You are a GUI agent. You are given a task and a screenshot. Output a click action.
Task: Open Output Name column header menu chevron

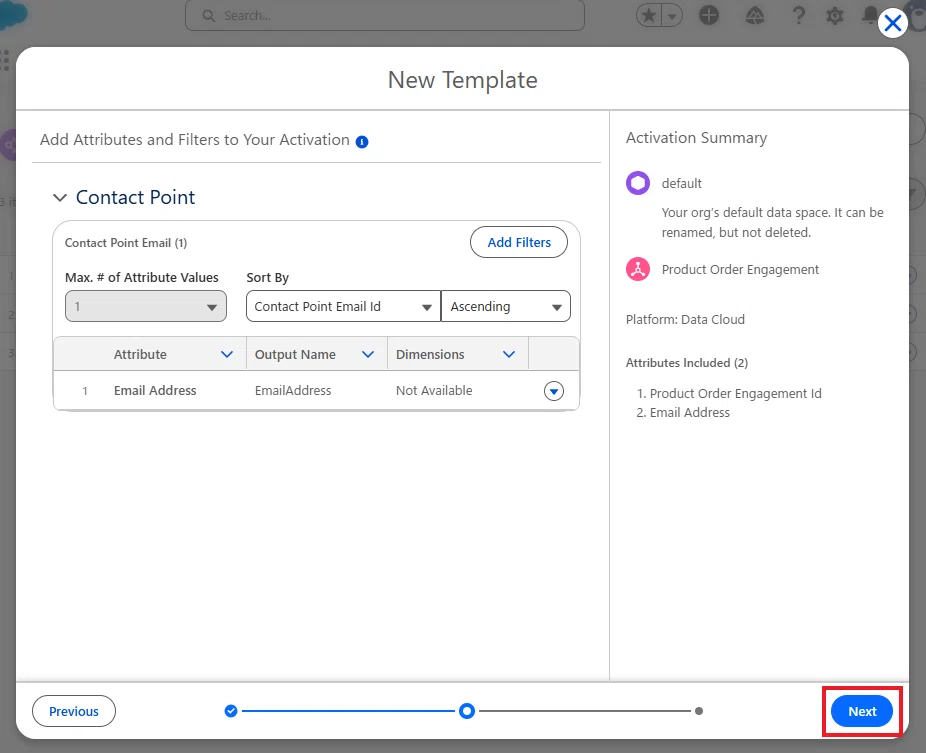point(368,354)
